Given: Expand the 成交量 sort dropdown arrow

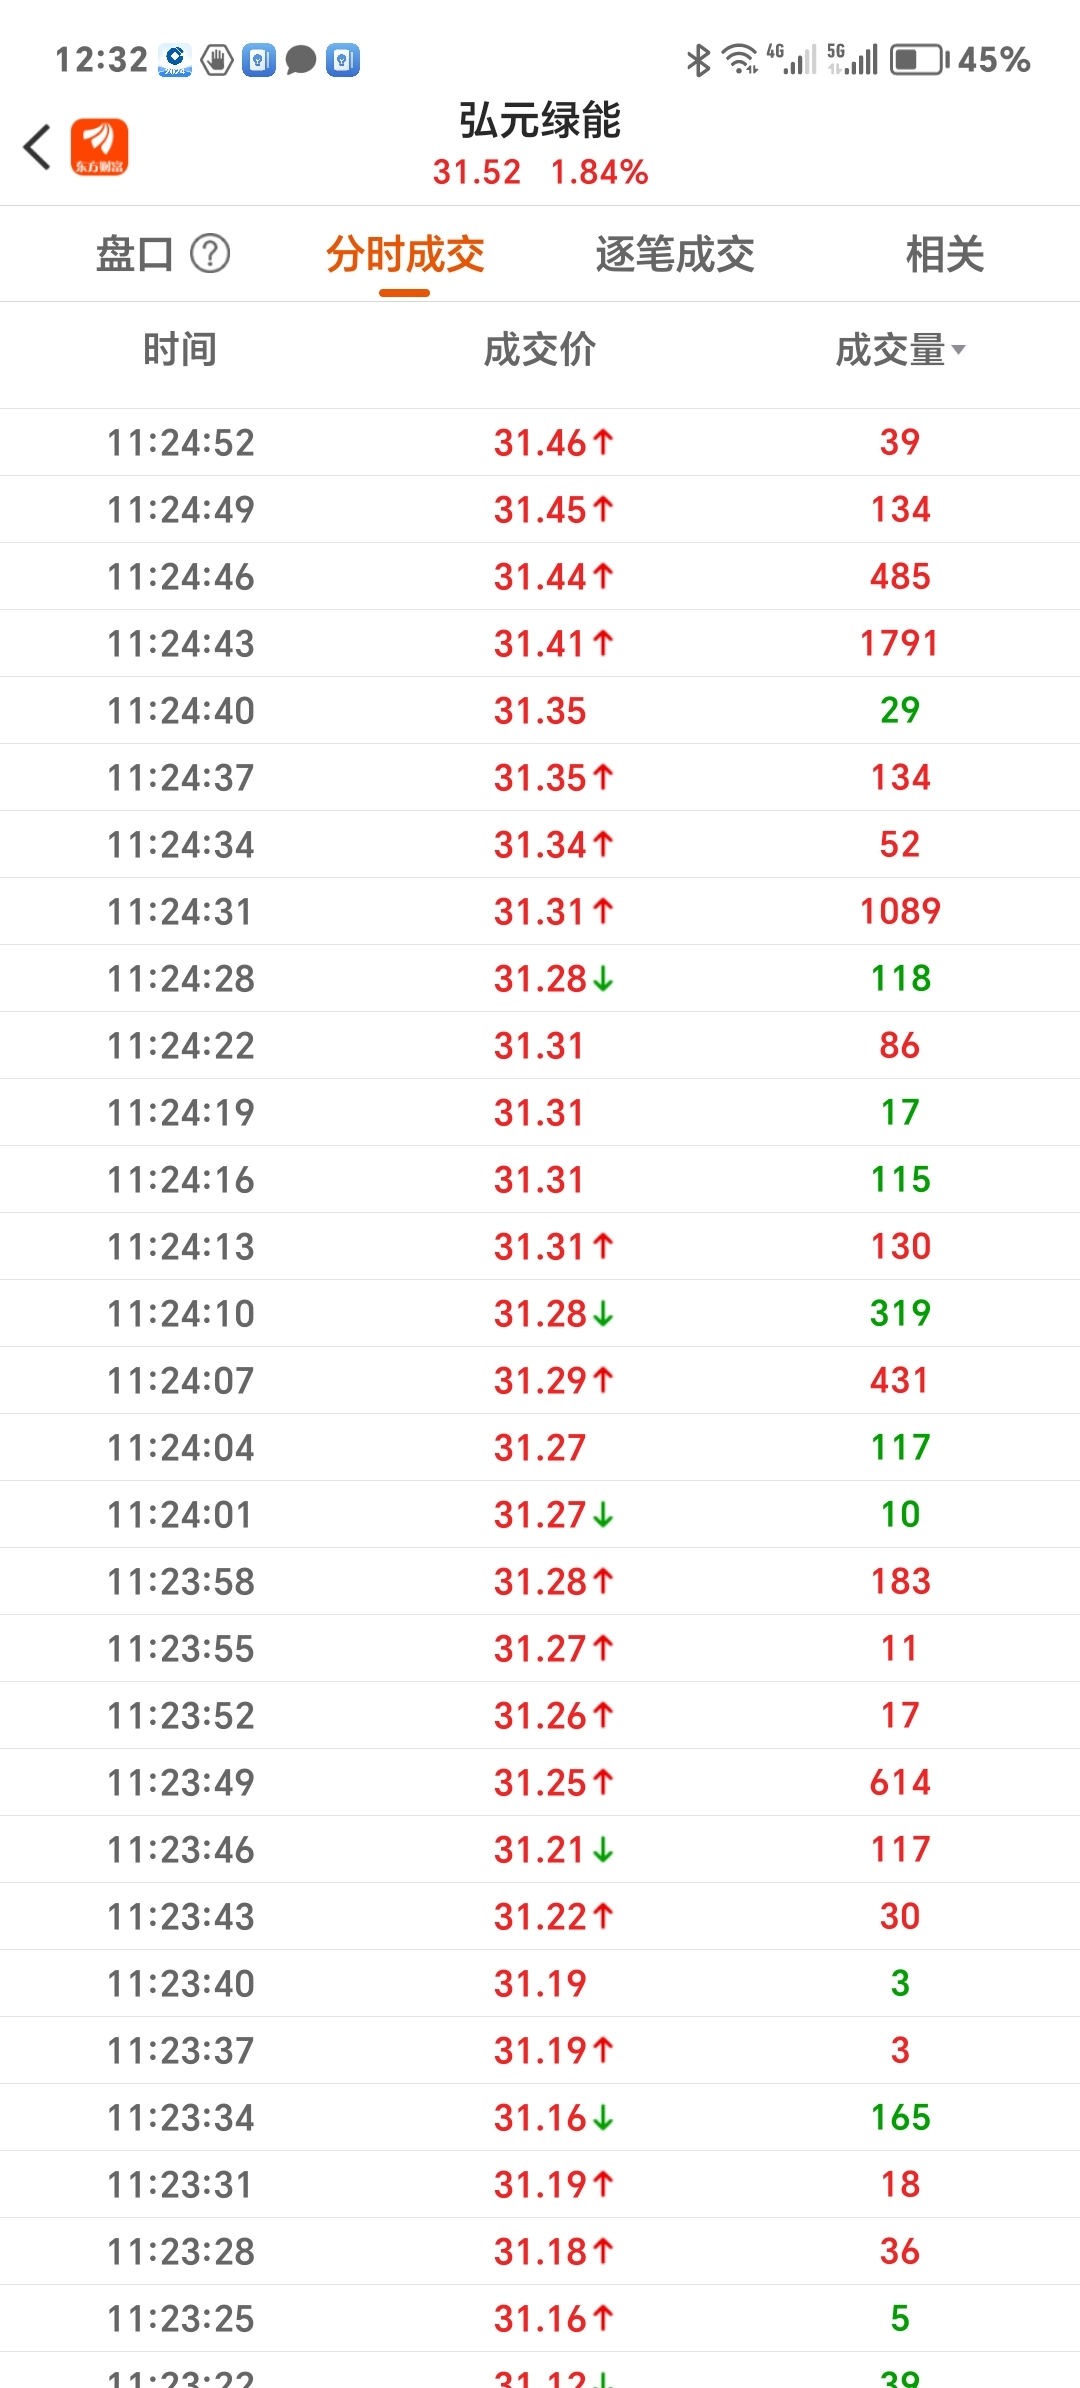Looking at the screenshot, I should pos(959,350).
